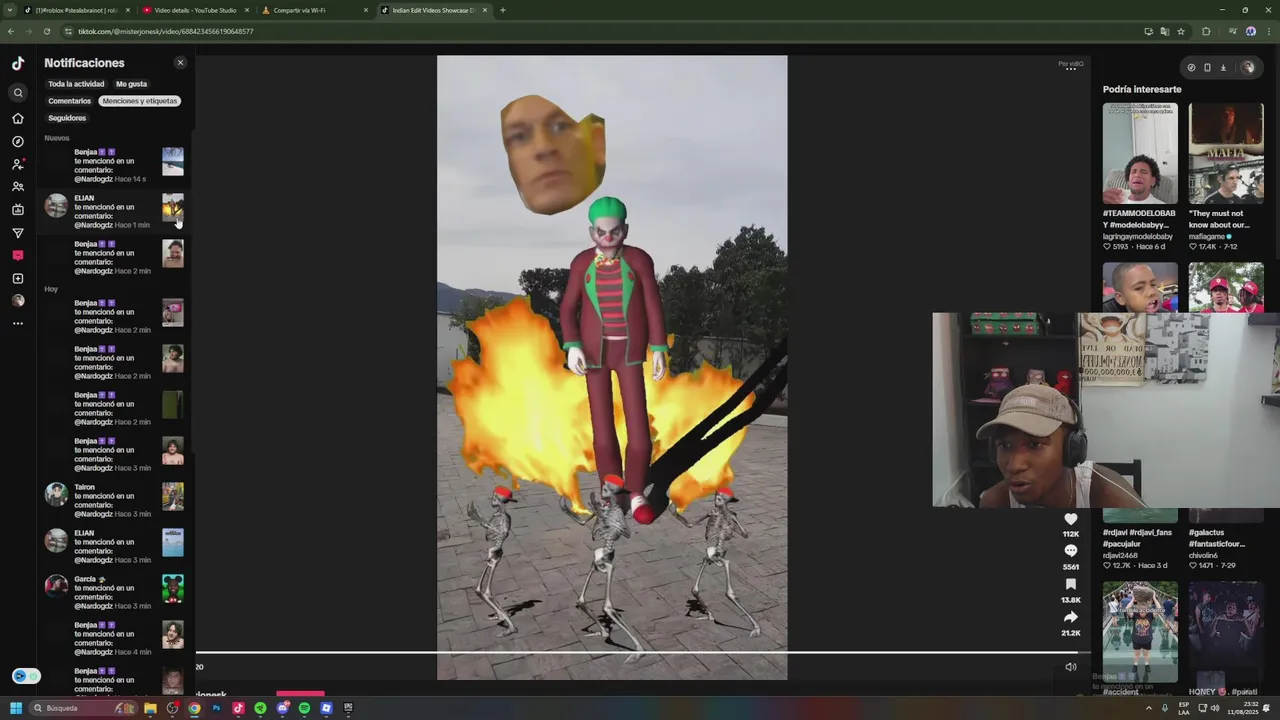Open Spotify from the taskbar

pos(304,708)
